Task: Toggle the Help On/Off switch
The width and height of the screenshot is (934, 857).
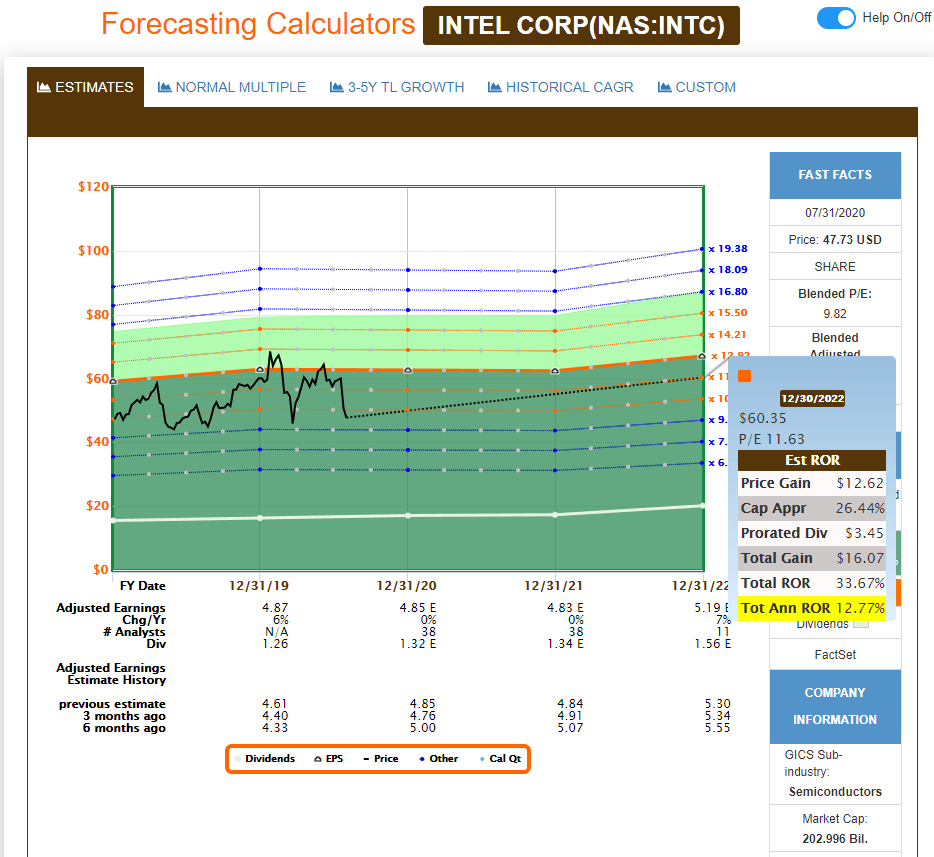Action: (836, 18)
